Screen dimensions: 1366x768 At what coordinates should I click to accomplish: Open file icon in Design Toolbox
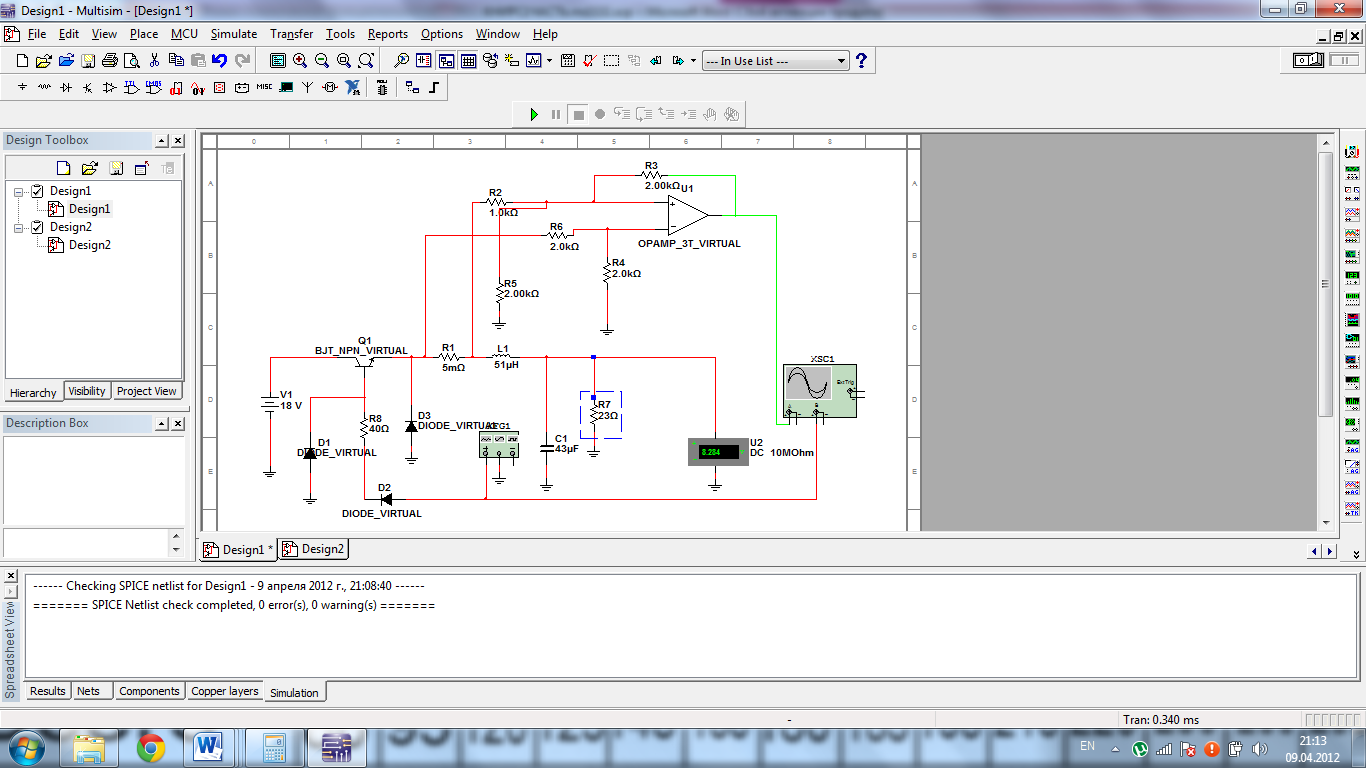click(89, 167)
